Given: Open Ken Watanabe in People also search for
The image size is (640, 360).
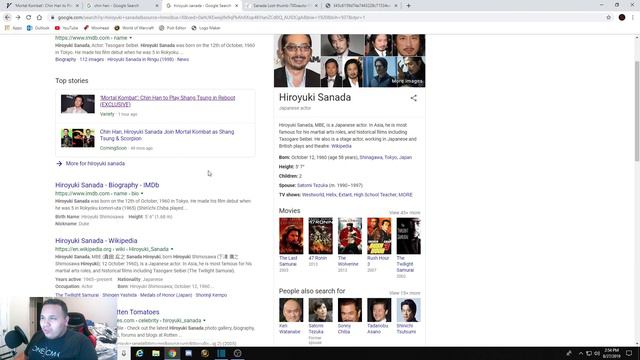Looking at the screenshot, I should [291, 310].
